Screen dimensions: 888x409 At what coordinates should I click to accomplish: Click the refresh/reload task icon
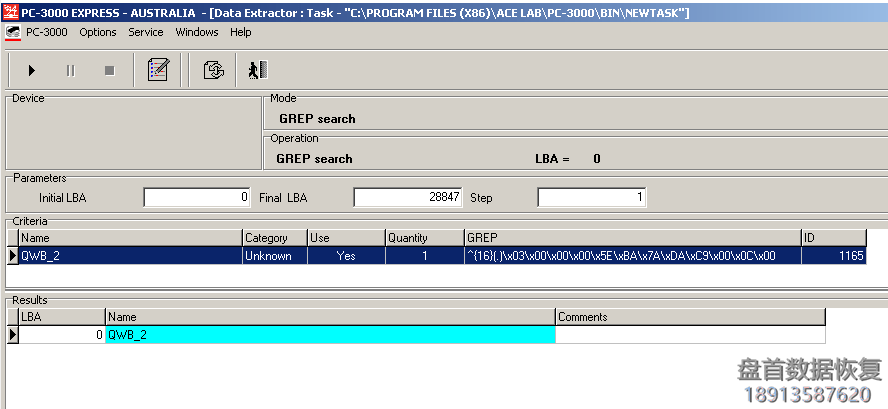click(213, 71)
